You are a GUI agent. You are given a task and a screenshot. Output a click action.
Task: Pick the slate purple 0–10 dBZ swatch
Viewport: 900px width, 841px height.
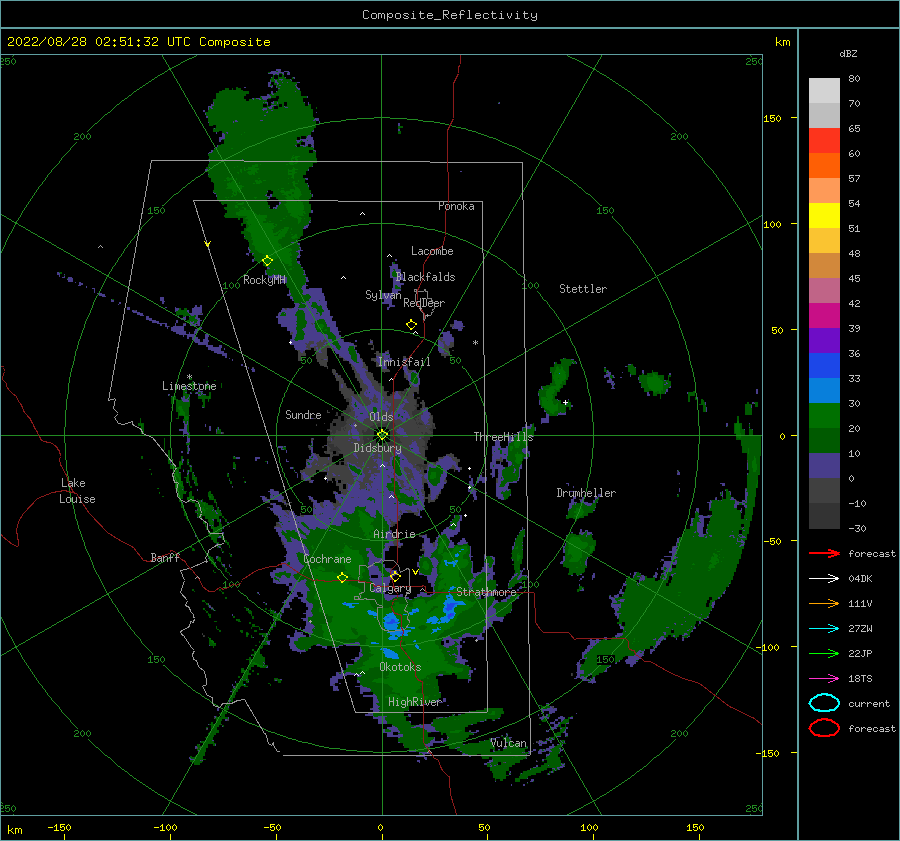pyautogui.click(x=824, y=466)
